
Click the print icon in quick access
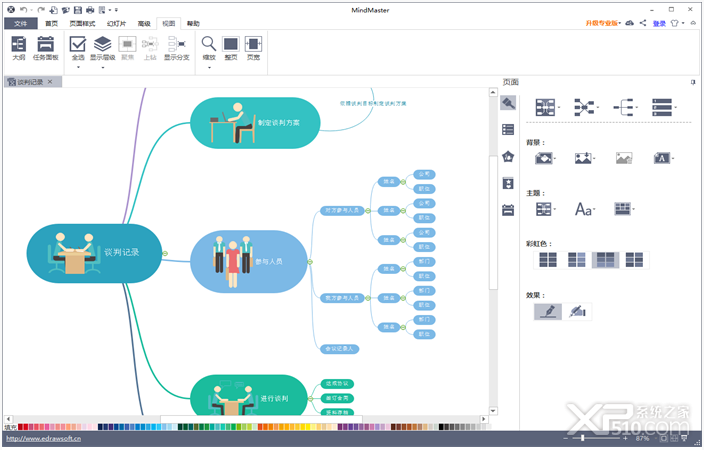tap(90, 9)
